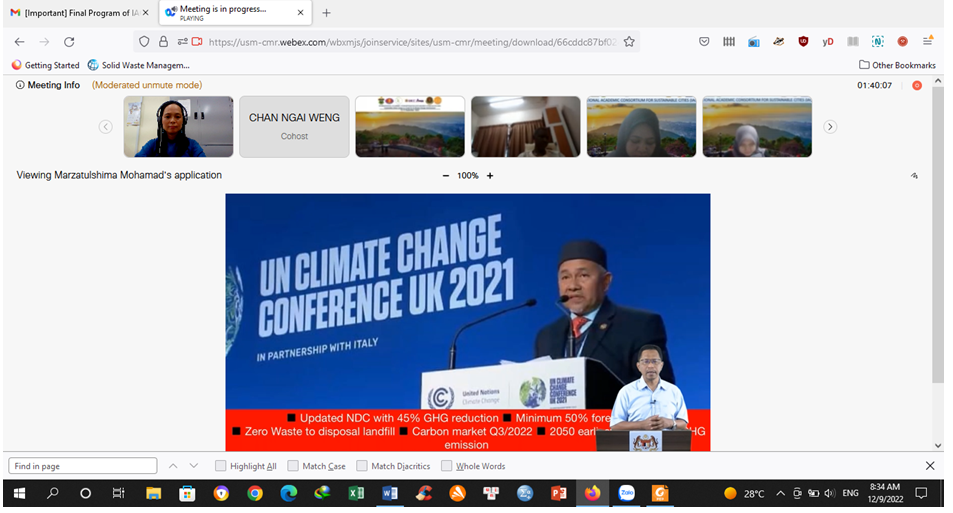953x513 pixels.
Task: Expand the Other Bookmarks folder
Action: (x=897, y=65)
